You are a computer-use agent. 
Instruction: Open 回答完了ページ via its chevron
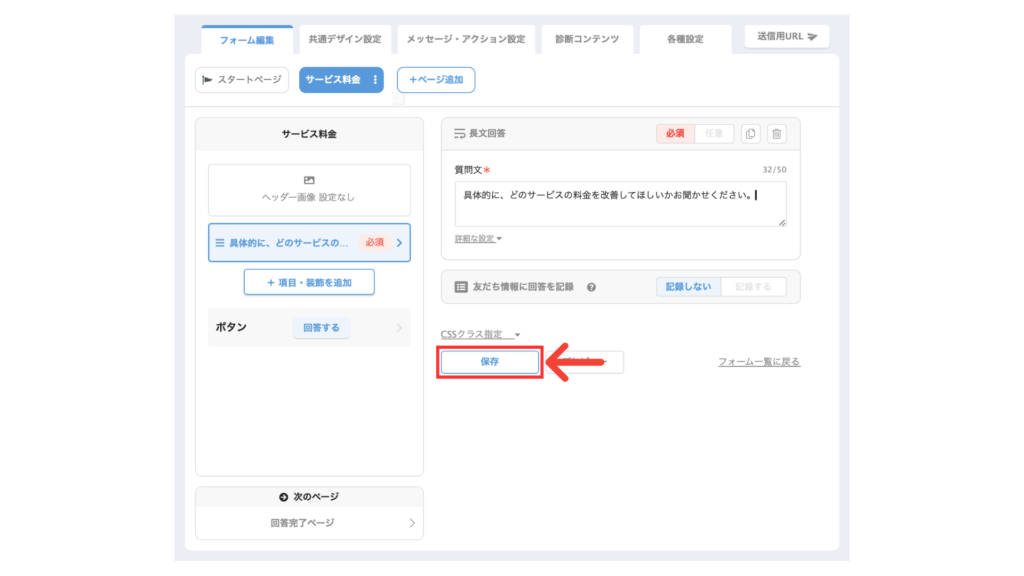point(412,523)
